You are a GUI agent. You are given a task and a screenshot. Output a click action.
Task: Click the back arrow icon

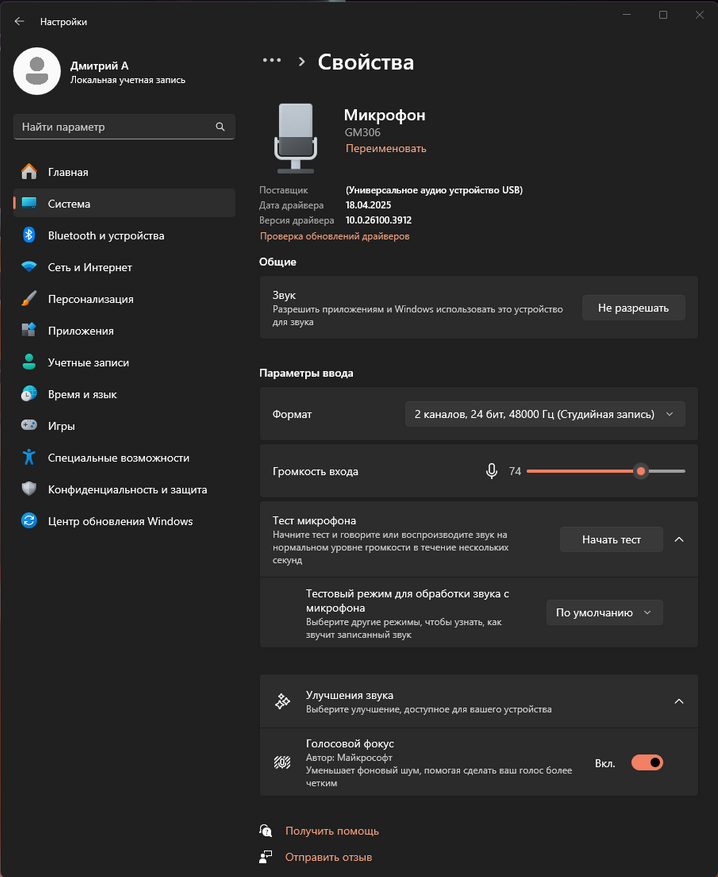point(19,21)
